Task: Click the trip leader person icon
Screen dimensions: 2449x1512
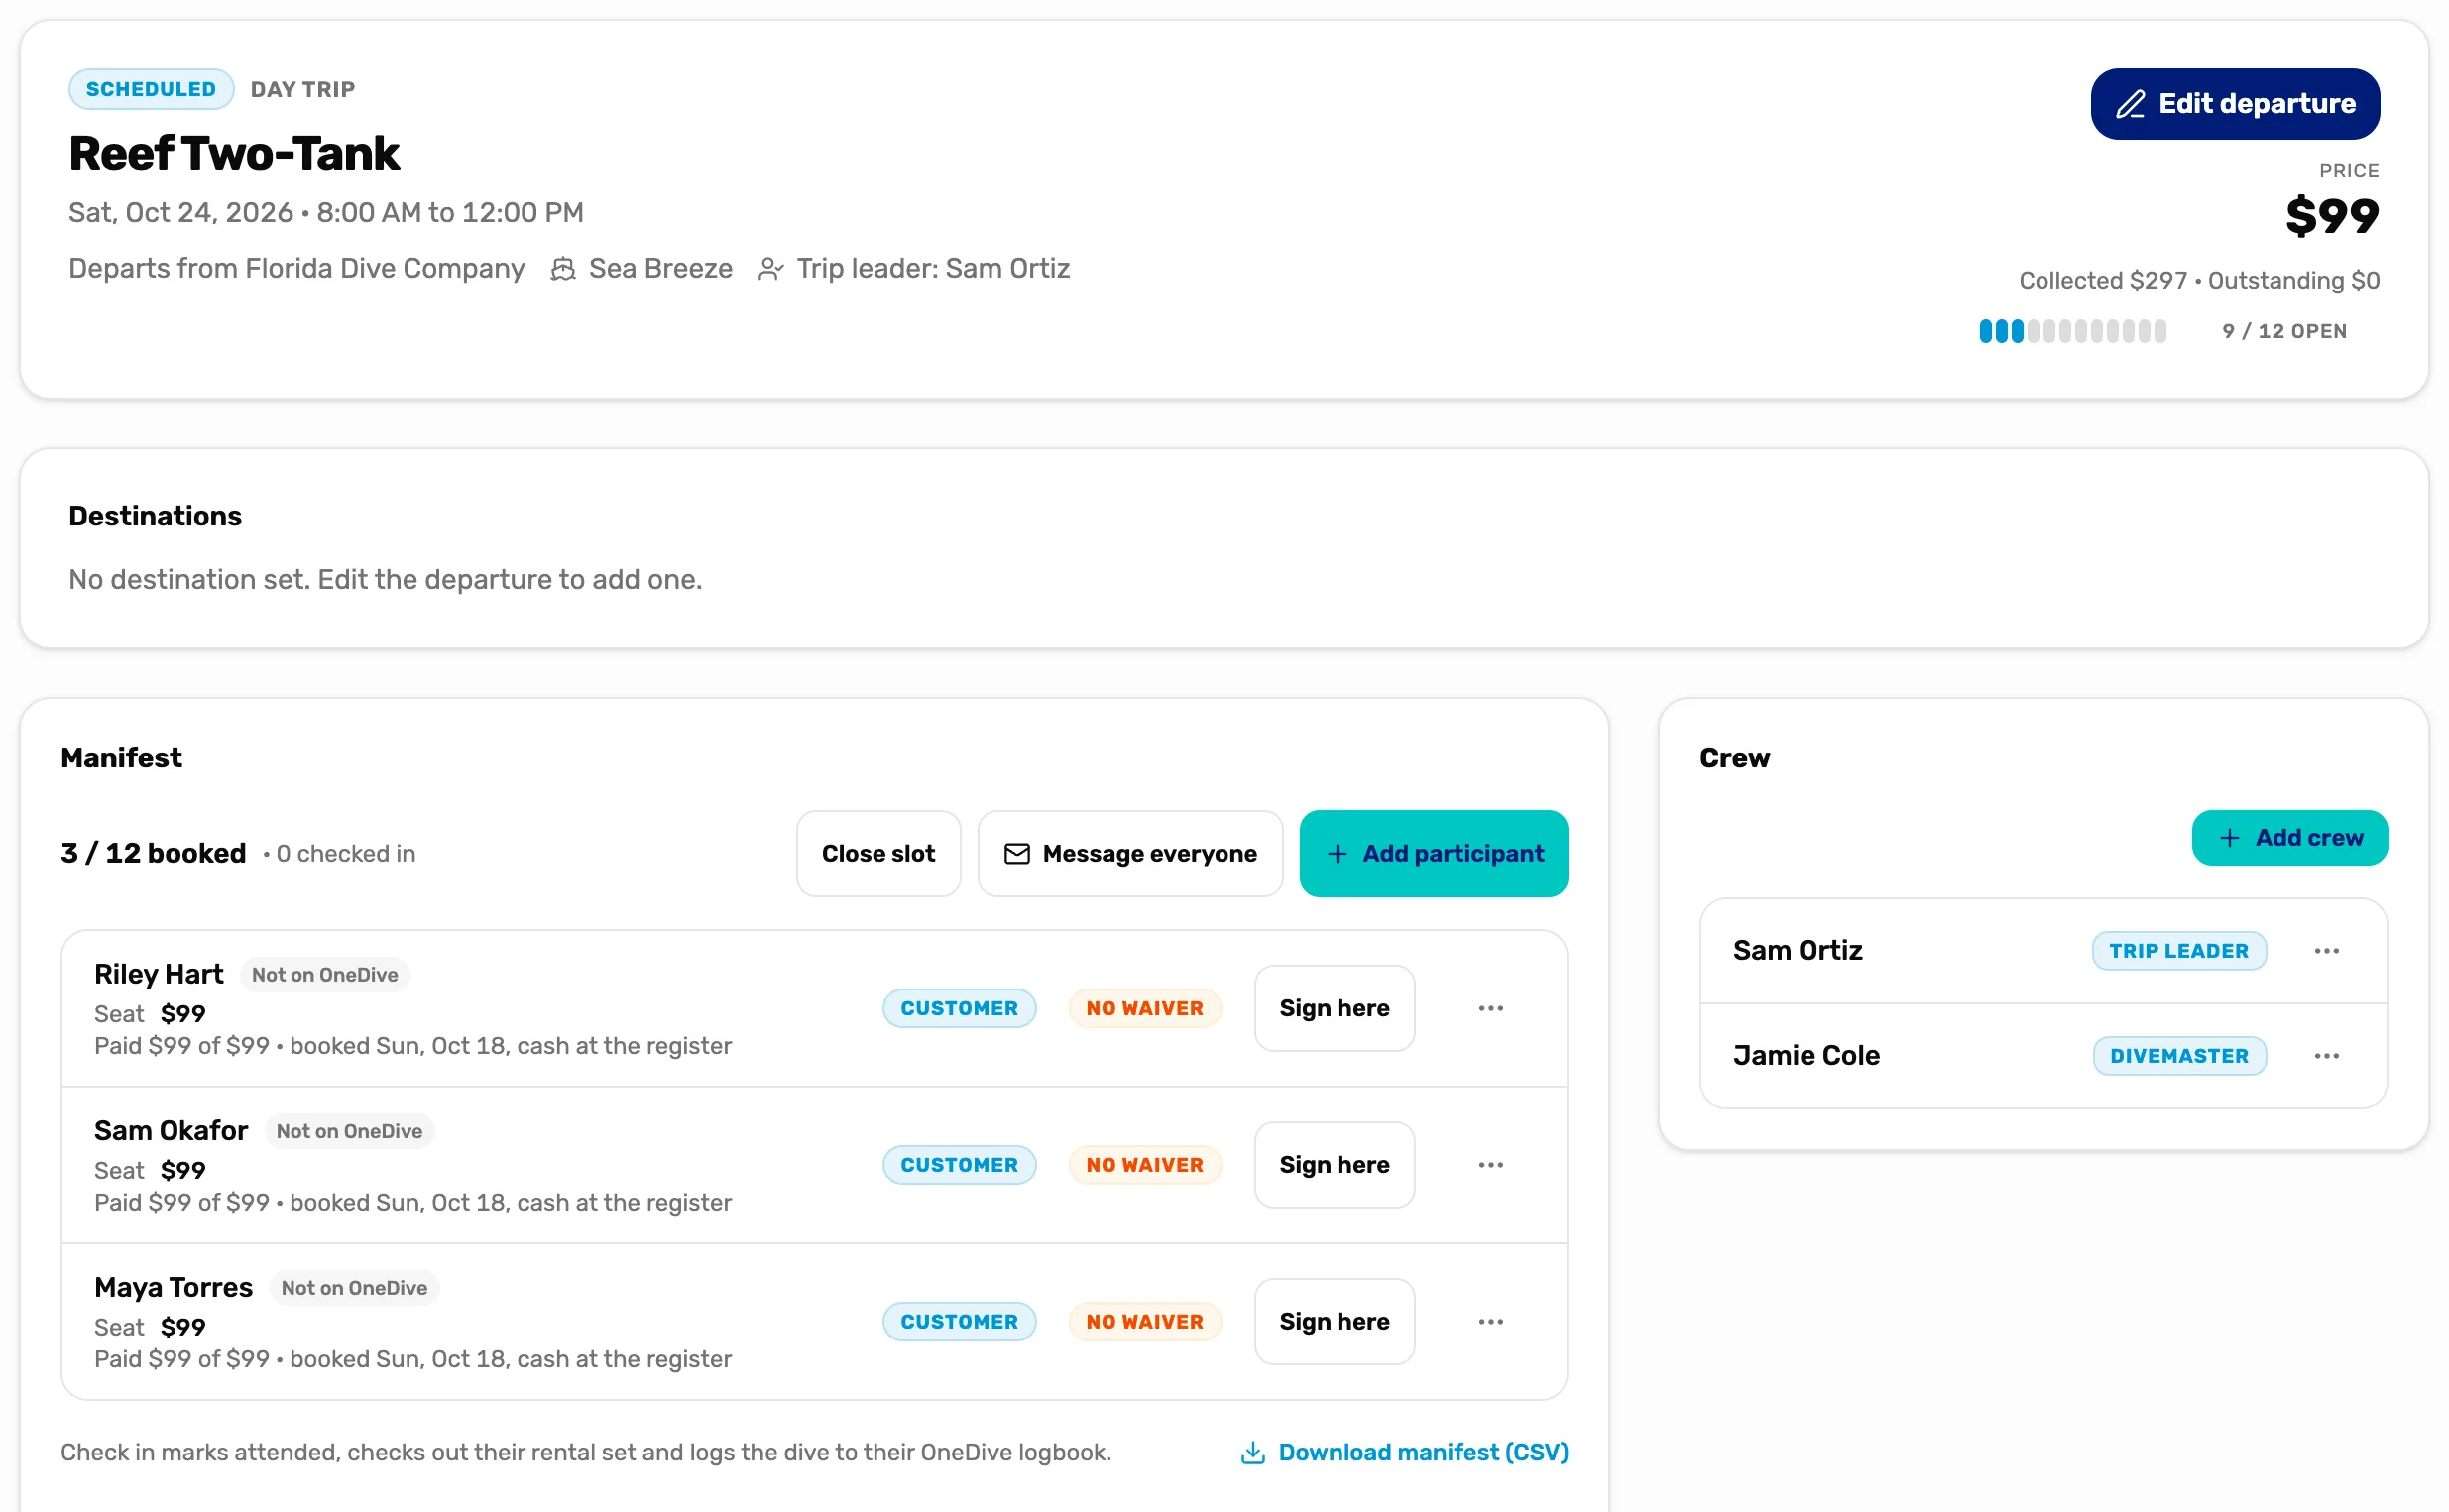Action: [x=770, y=269]
